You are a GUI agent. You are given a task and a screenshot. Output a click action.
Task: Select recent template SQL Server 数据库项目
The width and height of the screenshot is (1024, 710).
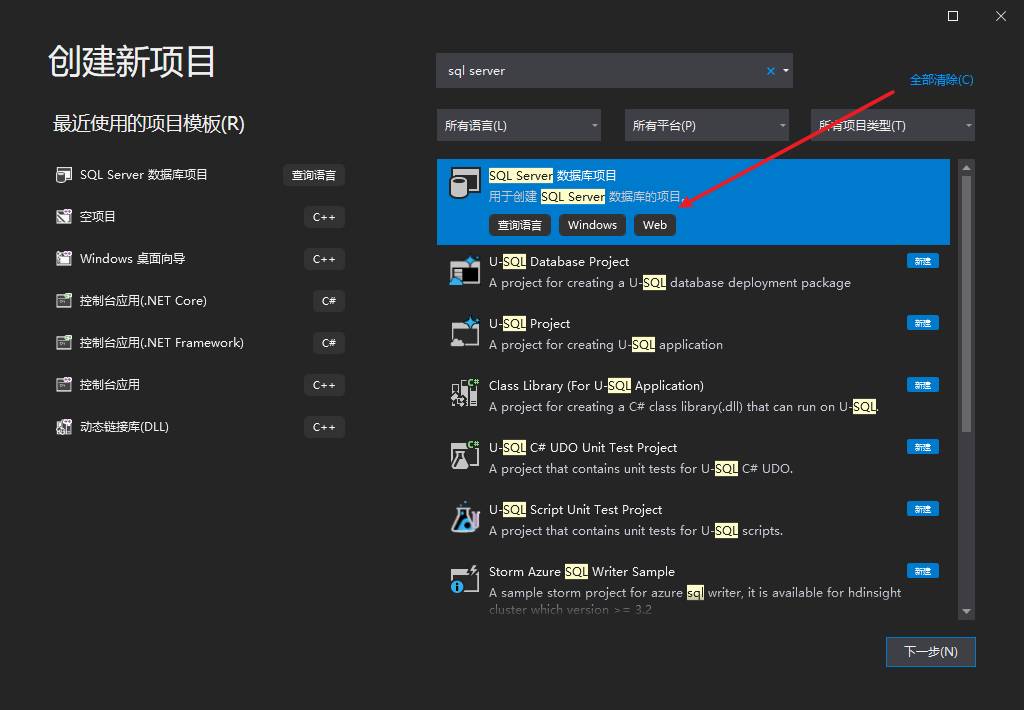point(144,175)
